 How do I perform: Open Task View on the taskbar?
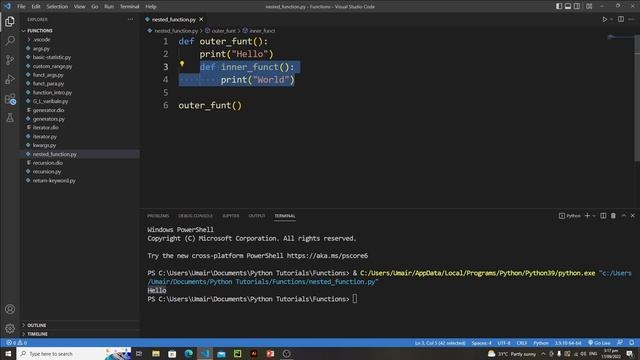[139, 353]
